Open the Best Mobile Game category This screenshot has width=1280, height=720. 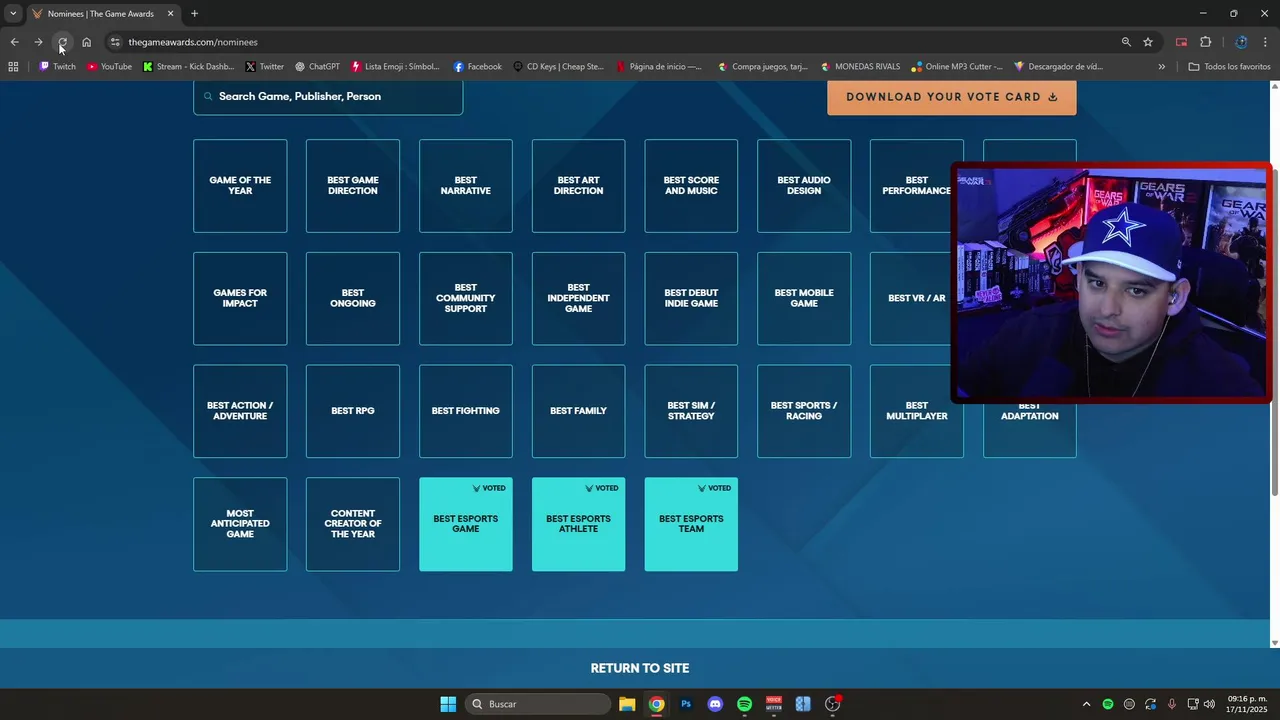pyautogui.click(x=804, y=299)
